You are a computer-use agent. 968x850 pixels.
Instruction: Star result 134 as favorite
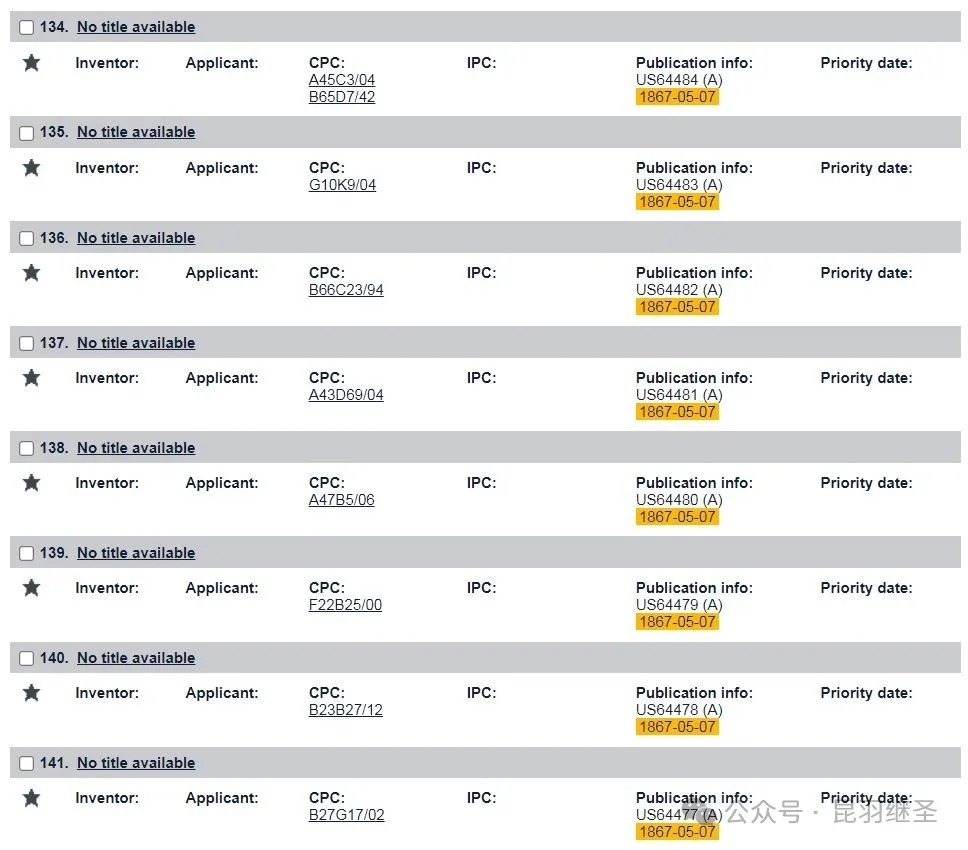(31, 62)
